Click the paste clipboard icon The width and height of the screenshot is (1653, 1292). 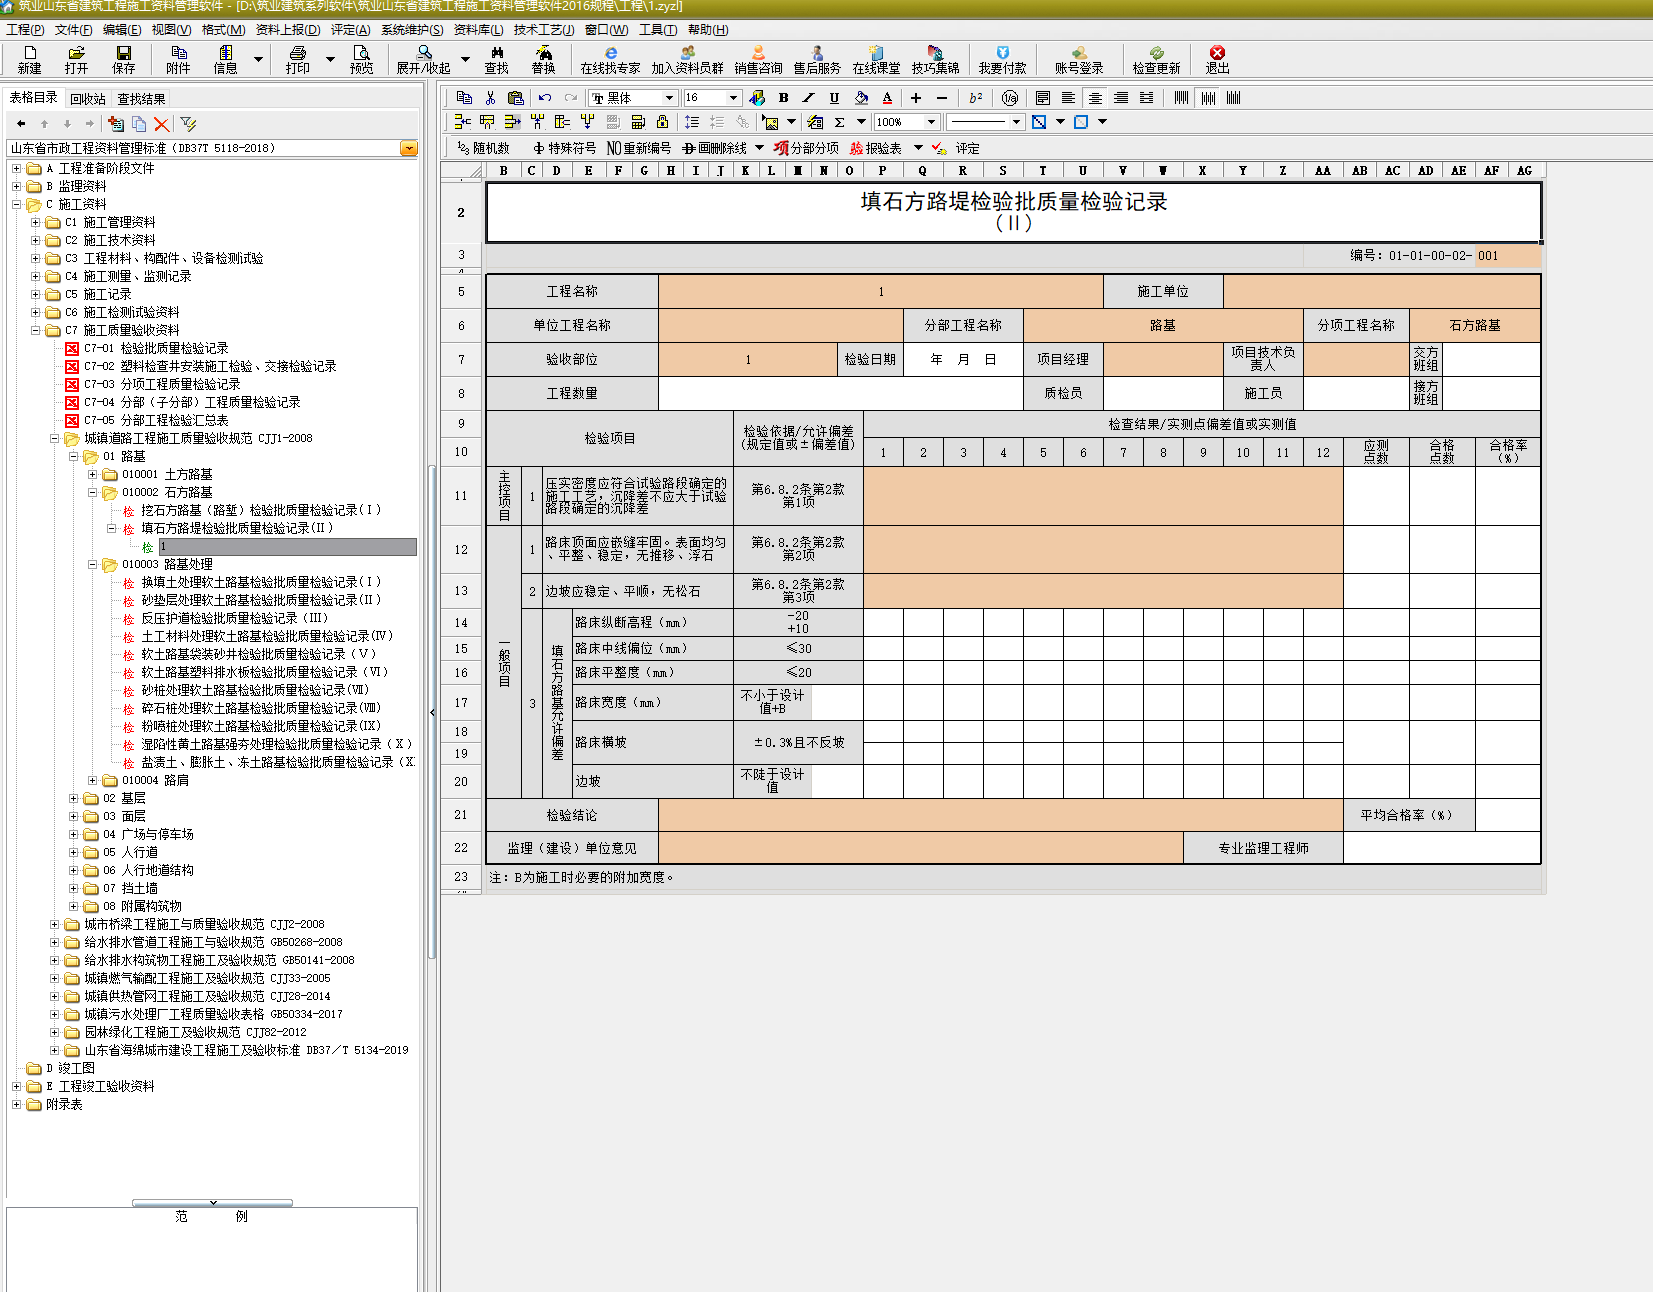516,97
